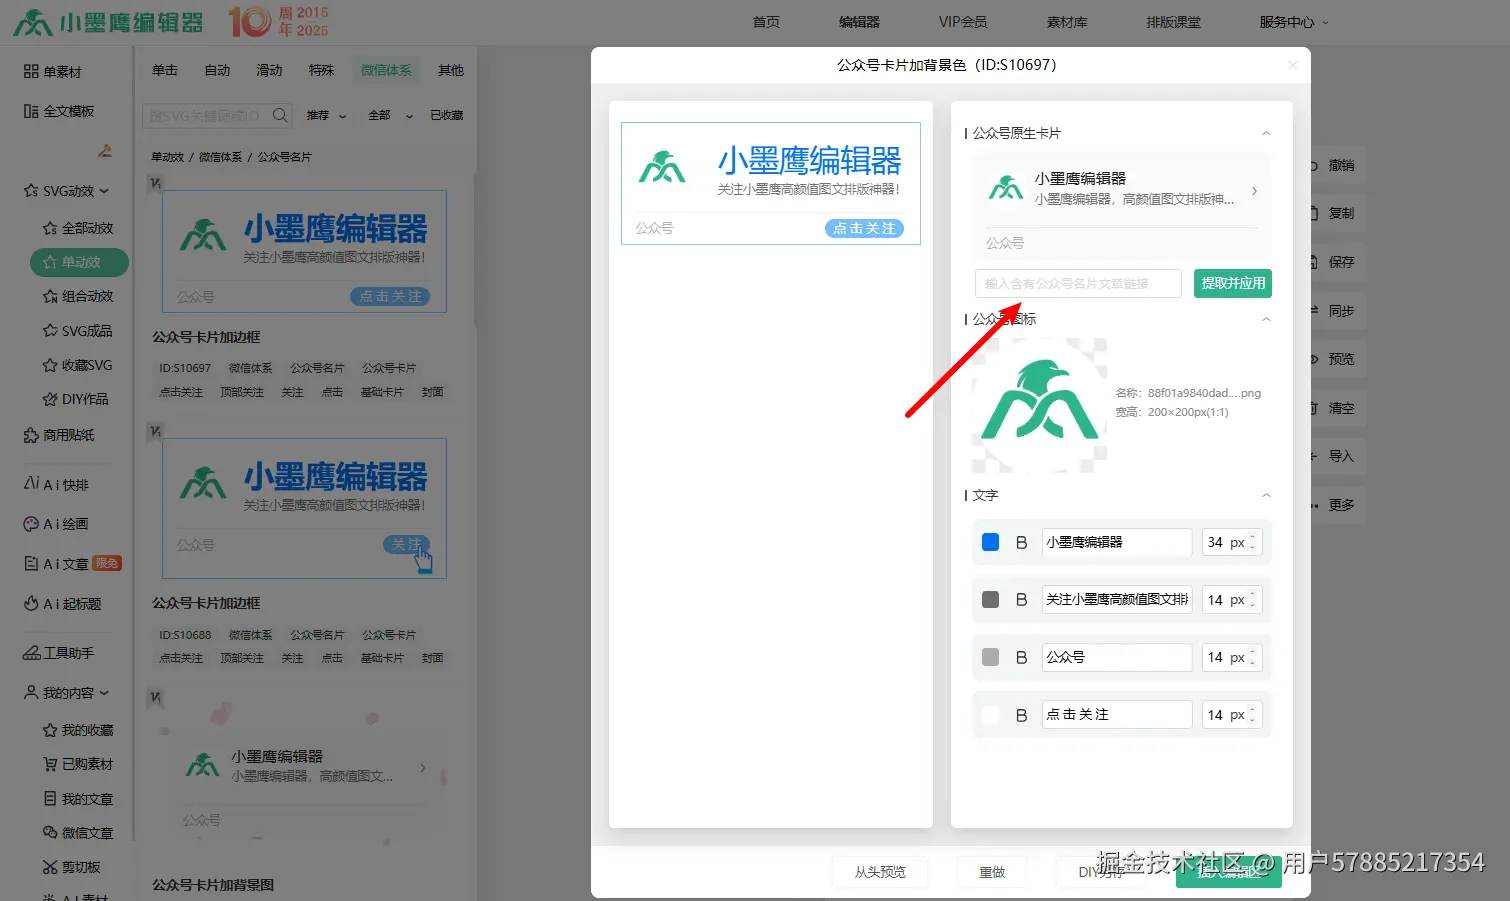Expand the SVG动效 sidebar section

(66, 190)
